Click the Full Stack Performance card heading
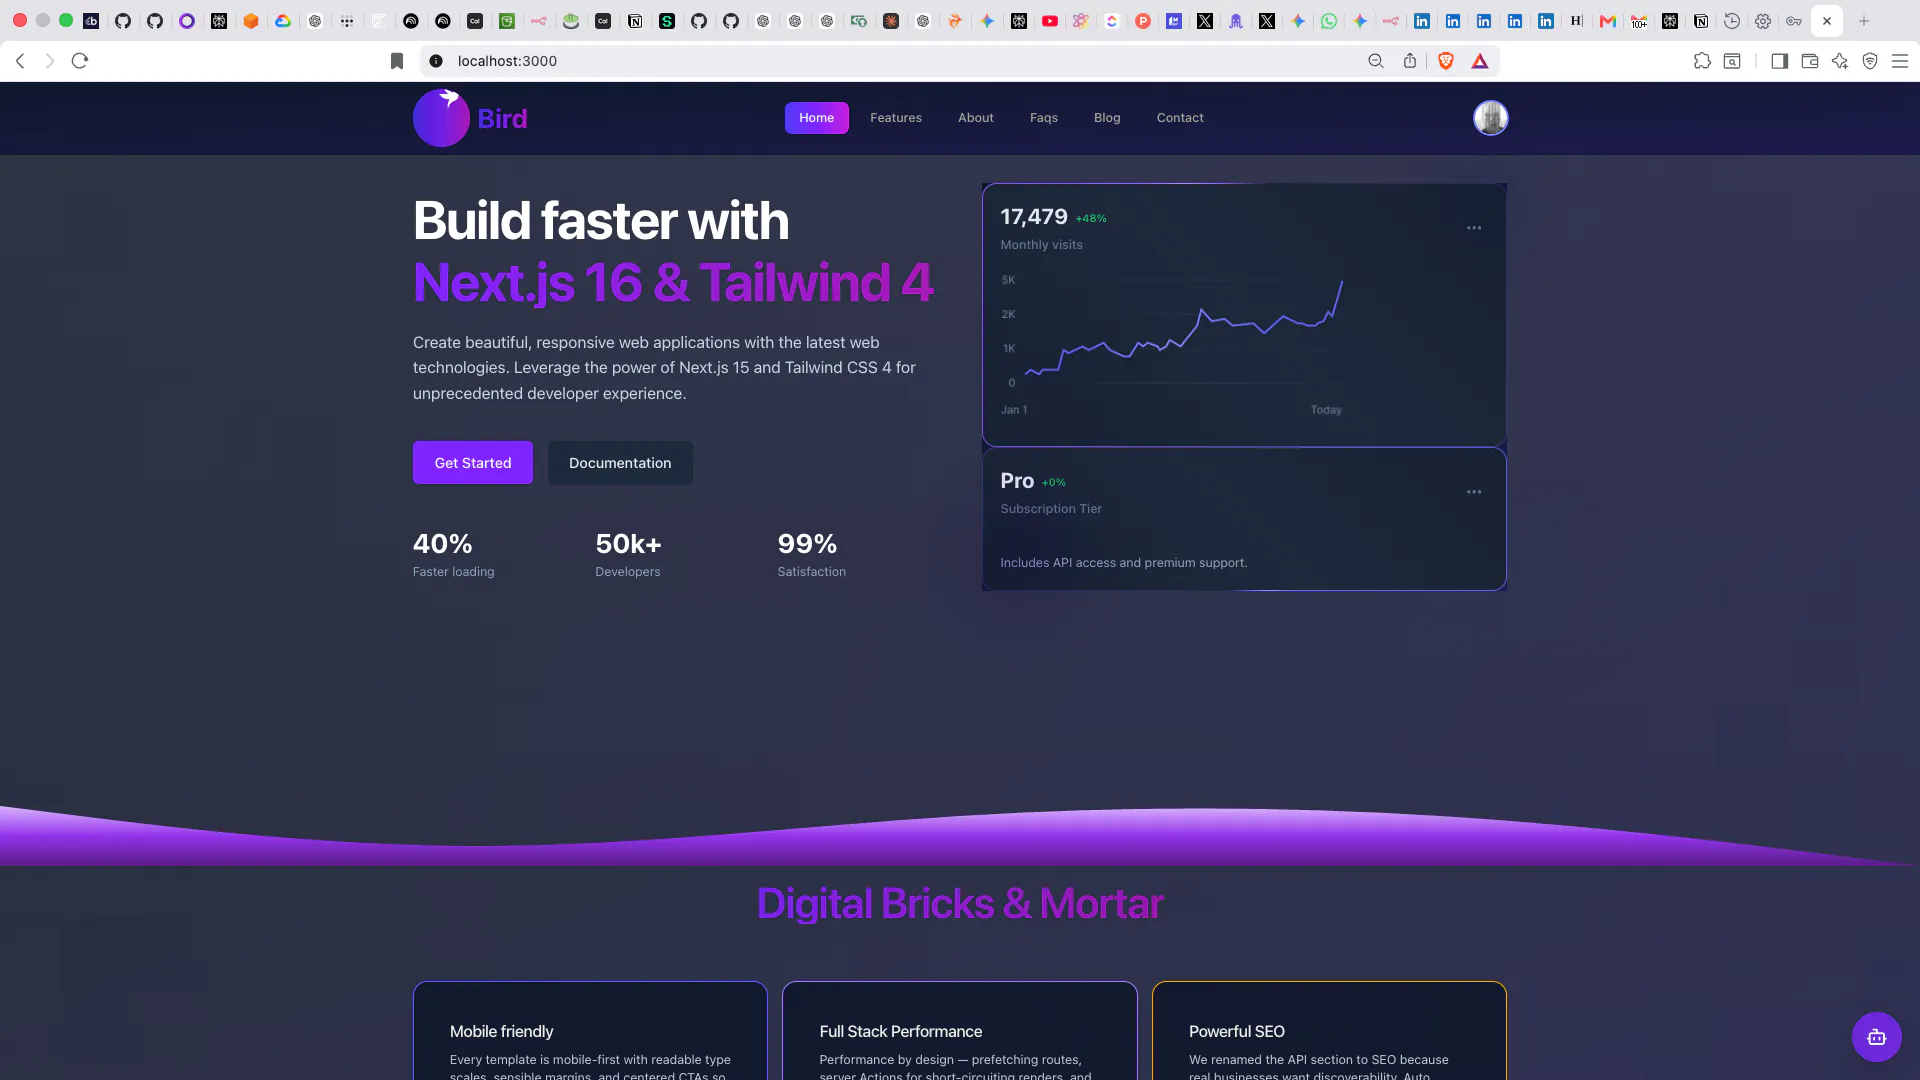This screenshot has width=1920, height=1080. (900, 1031)
